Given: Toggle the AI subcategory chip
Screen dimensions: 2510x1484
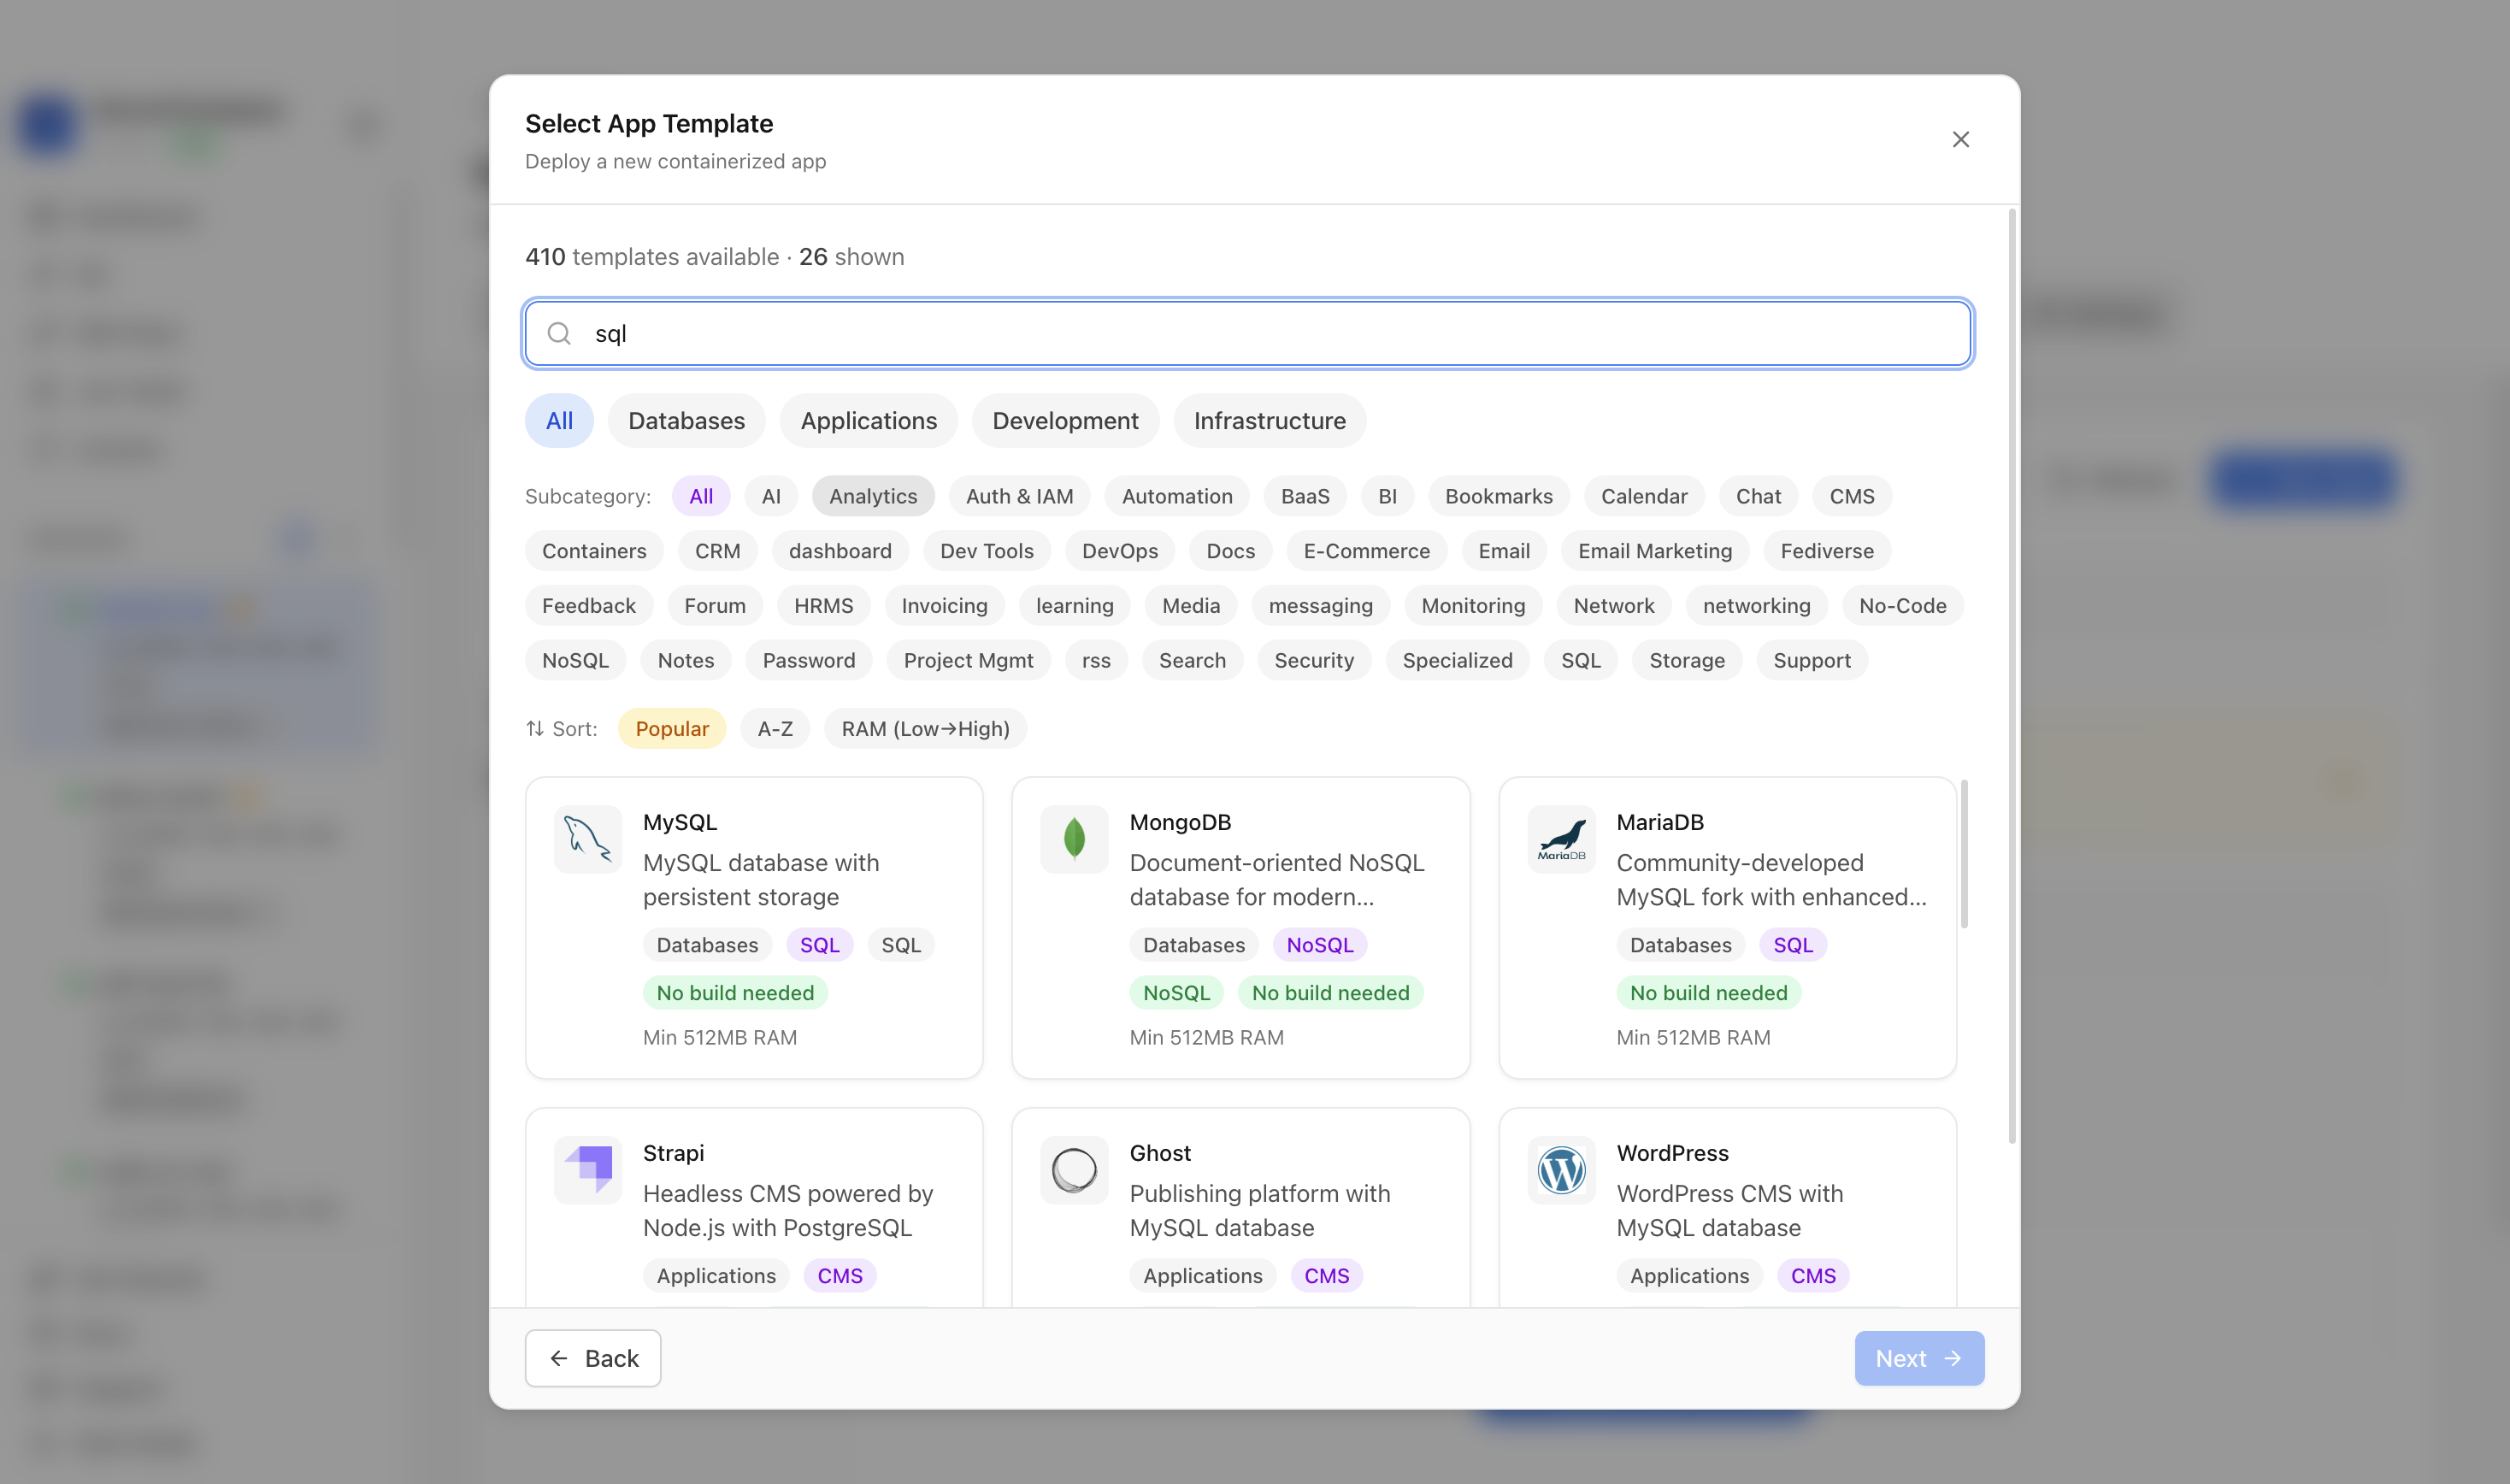Looking at the screenshot, I should (771, 496).
